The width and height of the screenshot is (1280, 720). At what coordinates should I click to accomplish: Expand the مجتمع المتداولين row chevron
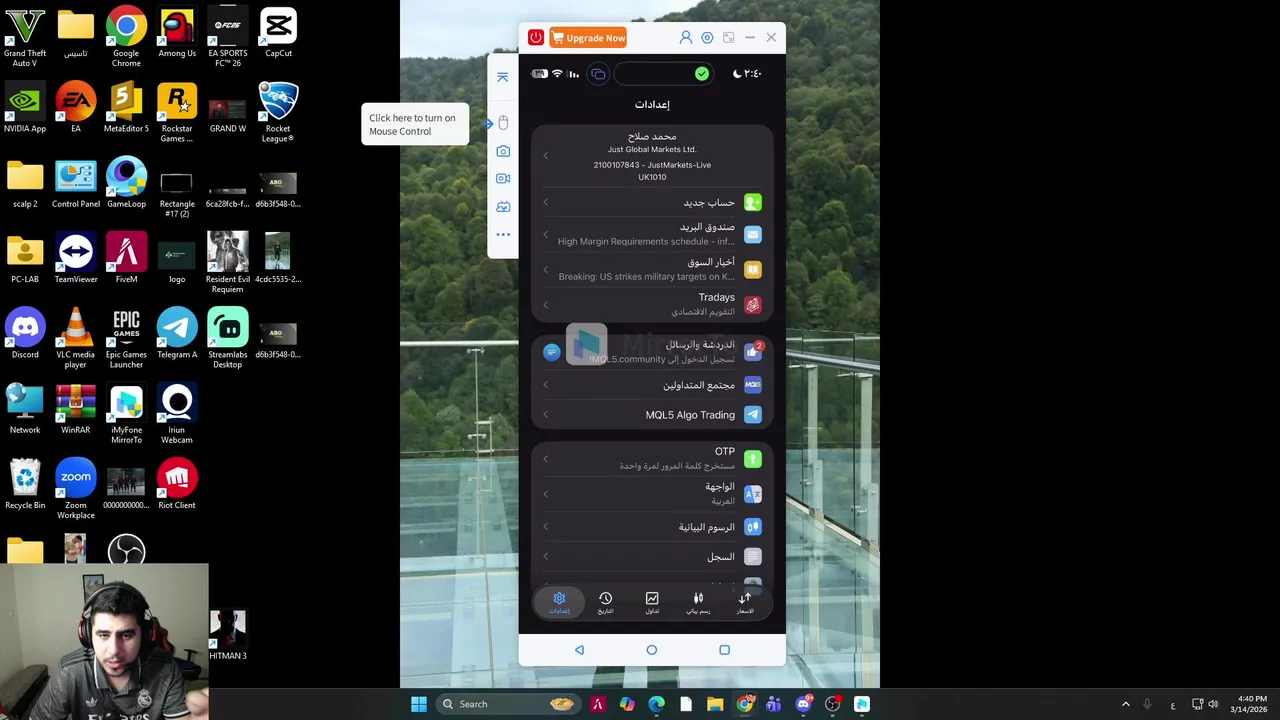point(546,385)
